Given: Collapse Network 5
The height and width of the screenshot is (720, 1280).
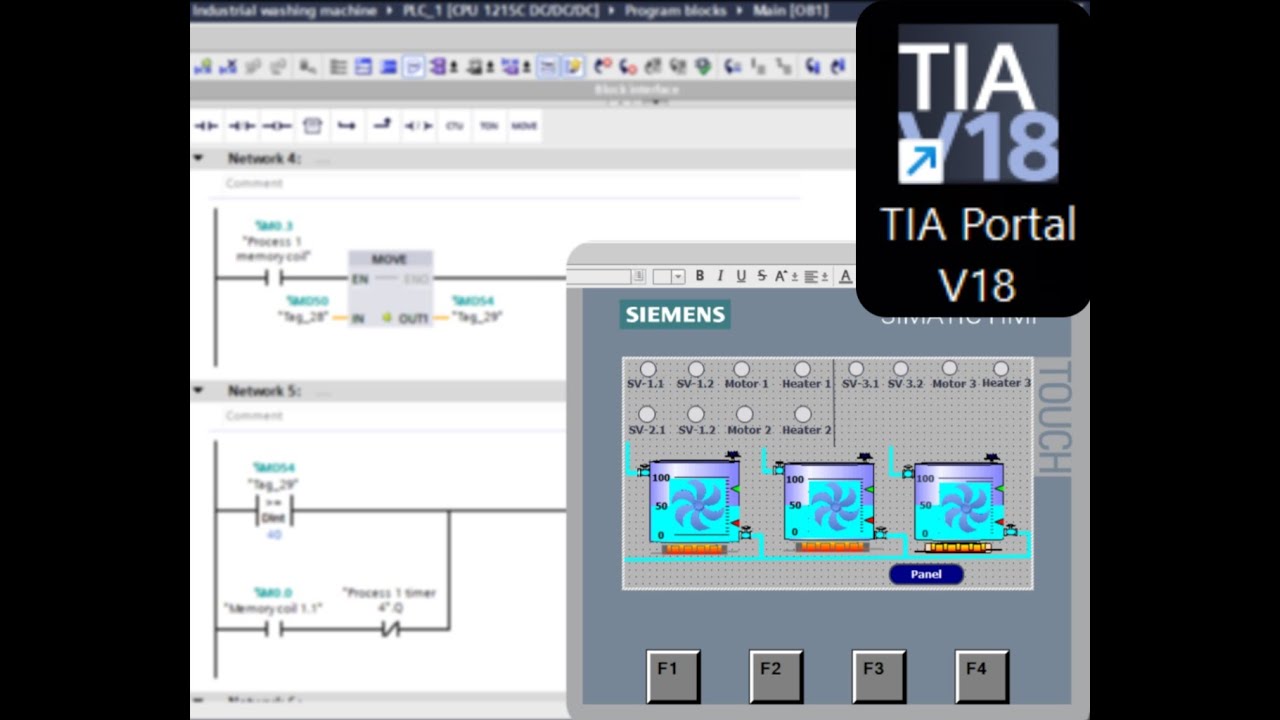Looking at the screenshot, I should [198, 390].
